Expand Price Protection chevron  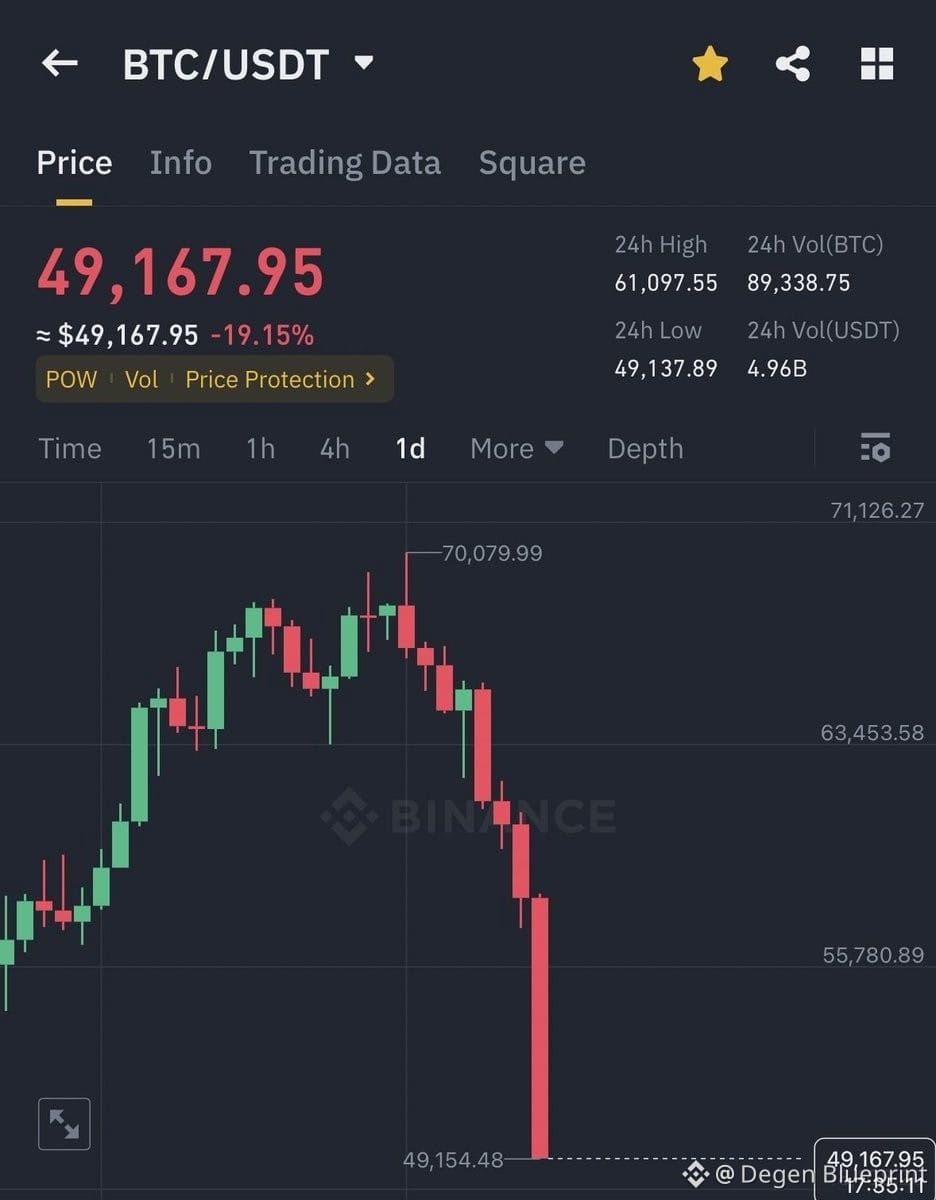point(370,379)
